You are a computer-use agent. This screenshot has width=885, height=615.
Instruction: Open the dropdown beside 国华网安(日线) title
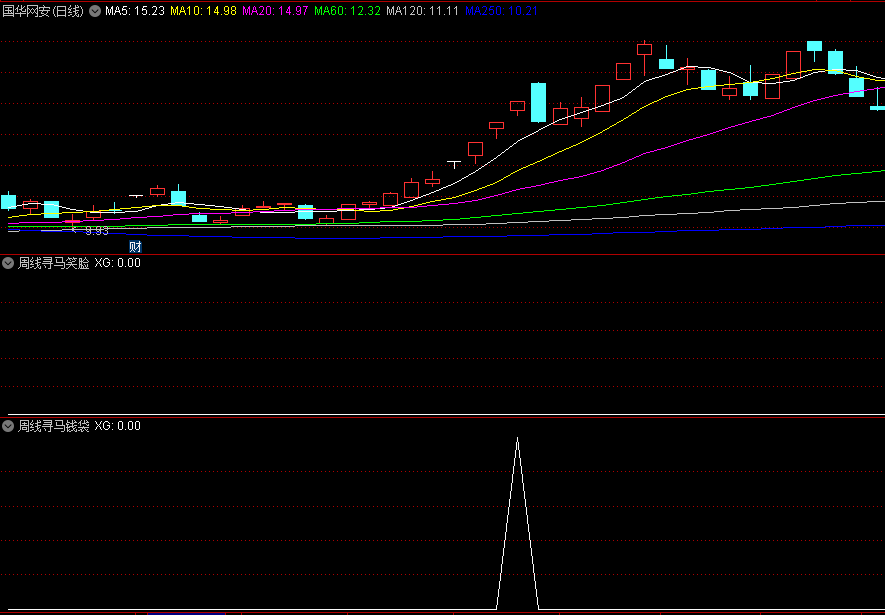95,11
